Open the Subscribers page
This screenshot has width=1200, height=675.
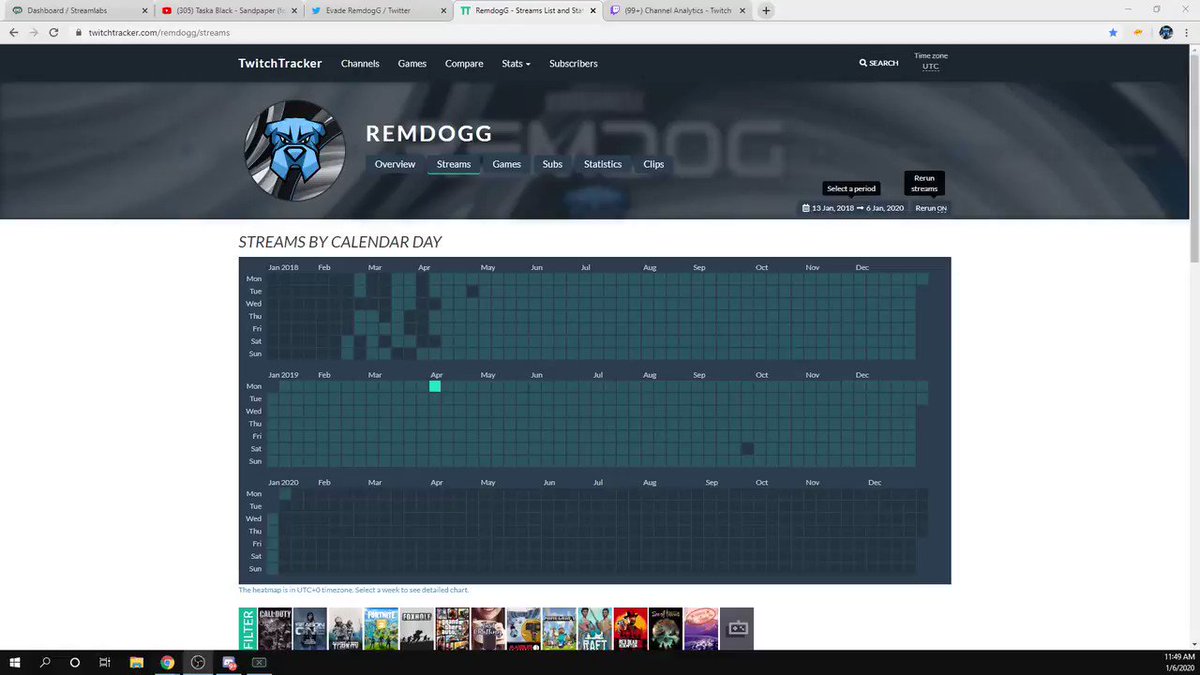(x=573, y=63)
